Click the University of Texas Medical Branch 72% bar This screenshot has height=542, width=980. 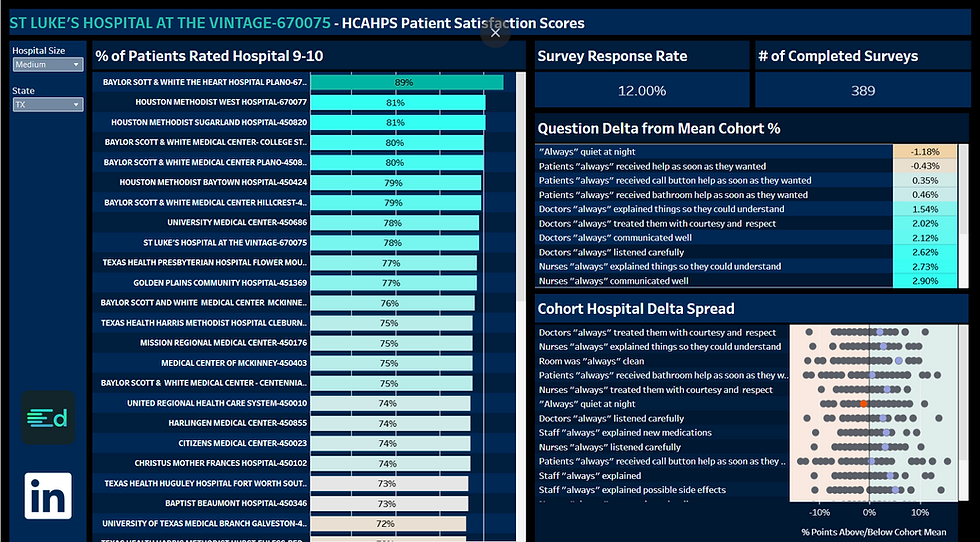tap(388, 523)
